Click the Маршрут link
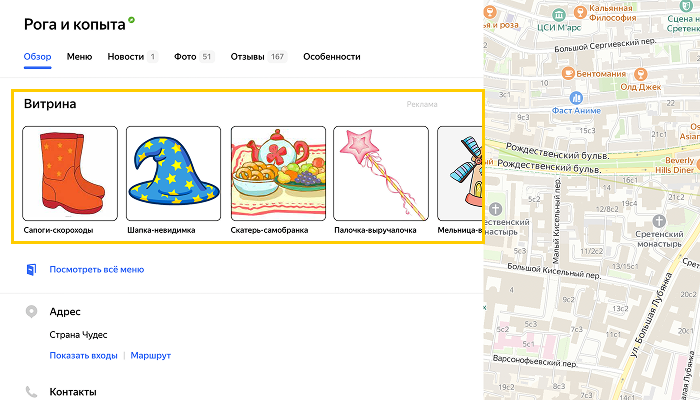Screen dimensions: 700x400 pyautogui.click(x=151, y=355)
